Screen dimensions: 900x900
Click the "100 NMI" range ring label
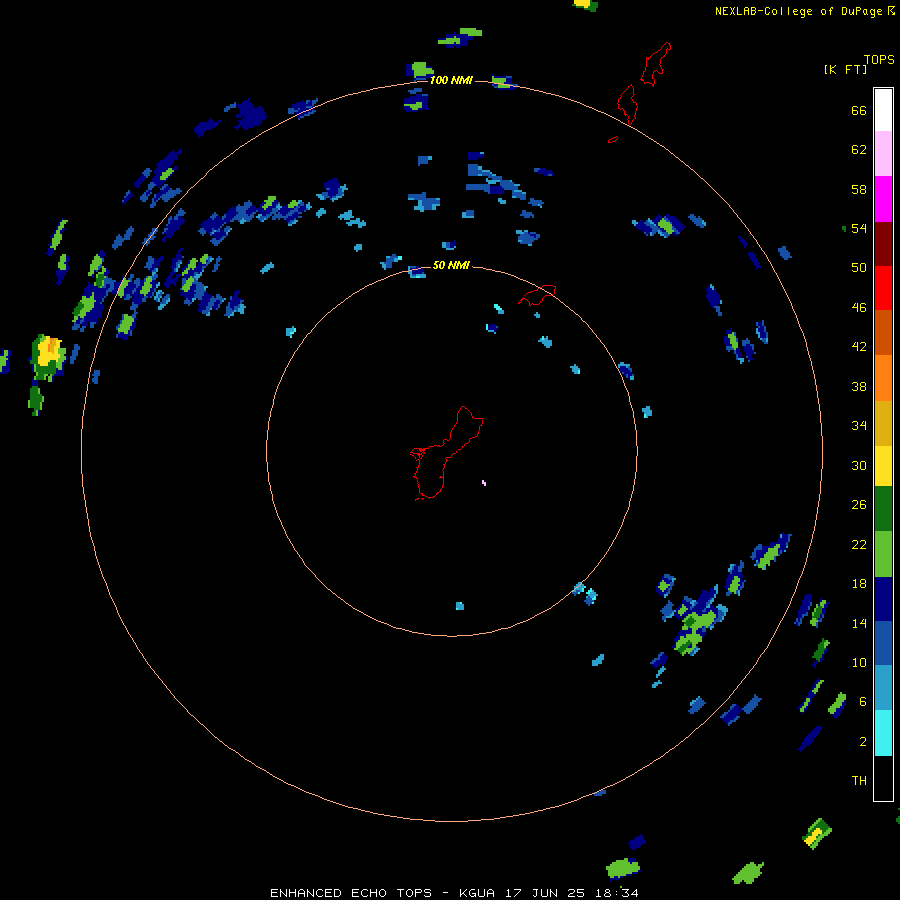point(451,80)
